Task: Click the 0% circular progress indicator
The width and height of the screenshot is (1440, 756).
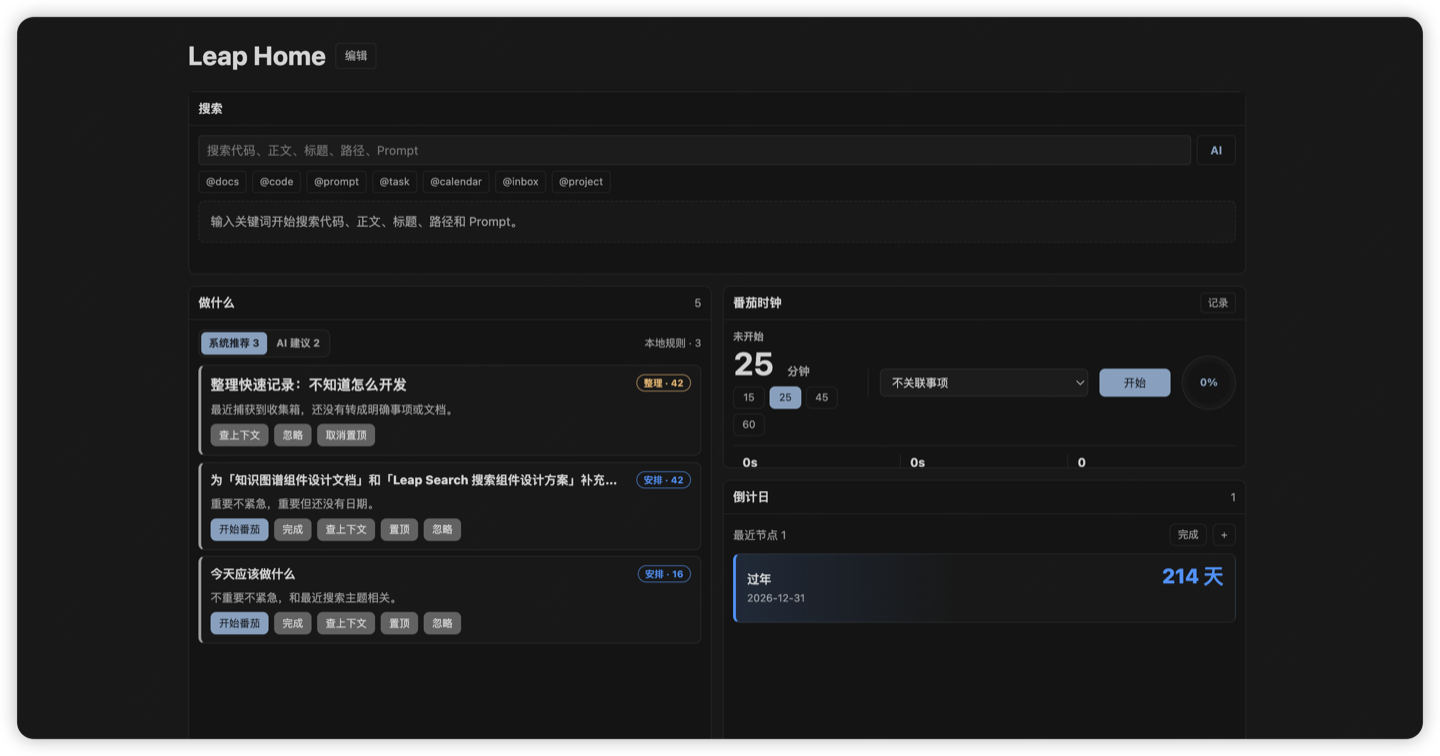Action: pyautogui.click(x=1209, y=383)
